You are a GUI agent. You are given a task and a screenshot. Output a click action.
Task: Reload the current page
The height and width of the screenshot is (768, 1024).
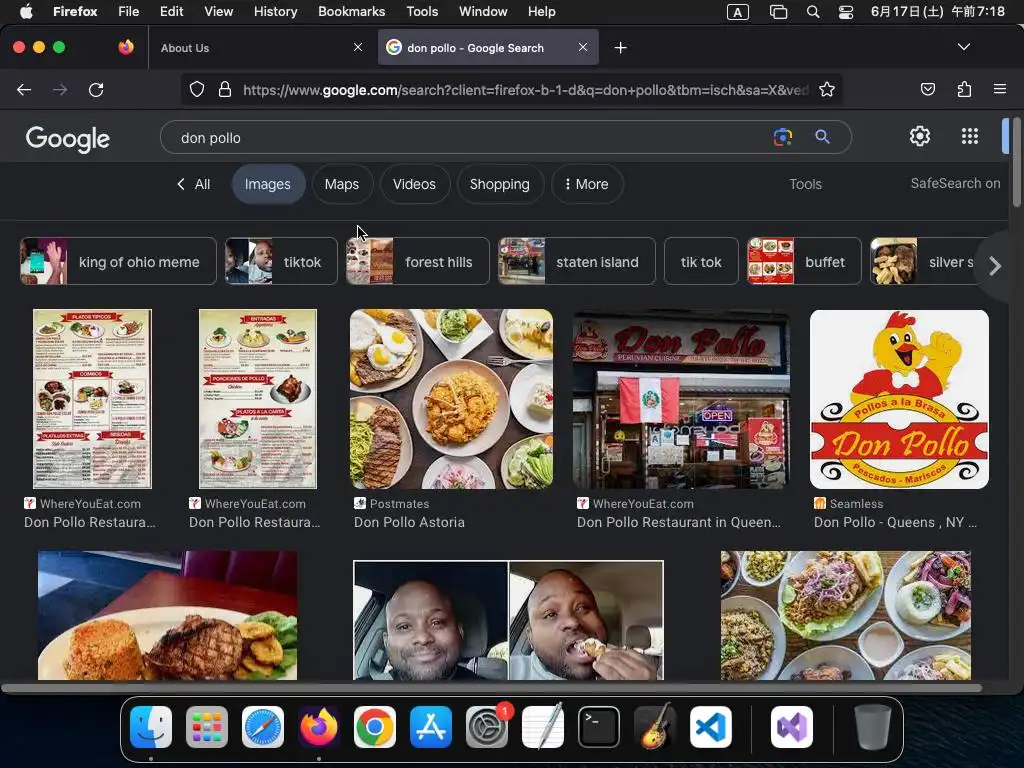96,89
